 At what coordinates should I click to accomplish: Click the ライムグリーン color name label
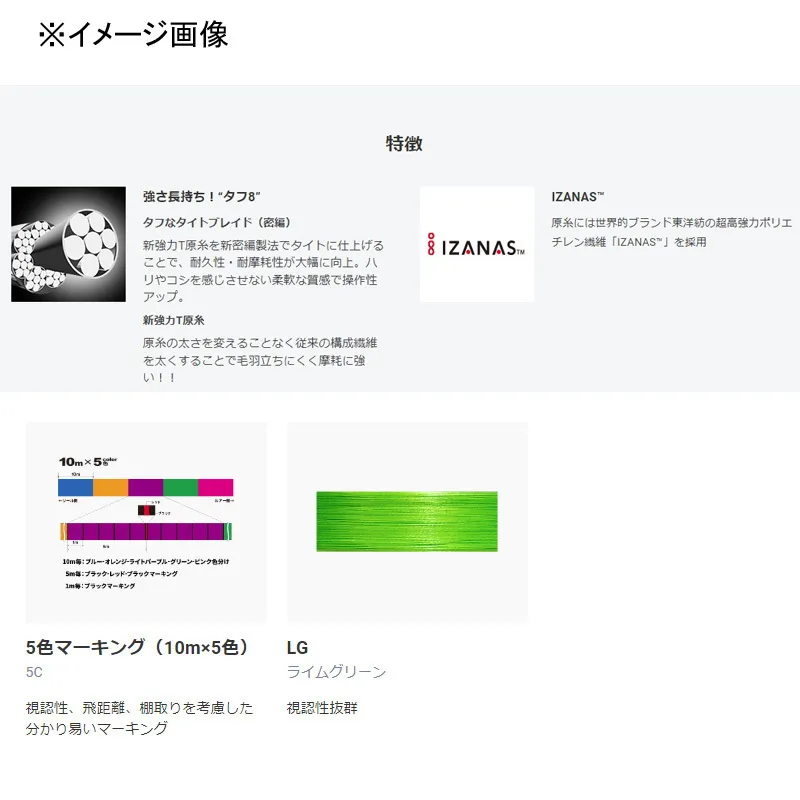[336, 672]
